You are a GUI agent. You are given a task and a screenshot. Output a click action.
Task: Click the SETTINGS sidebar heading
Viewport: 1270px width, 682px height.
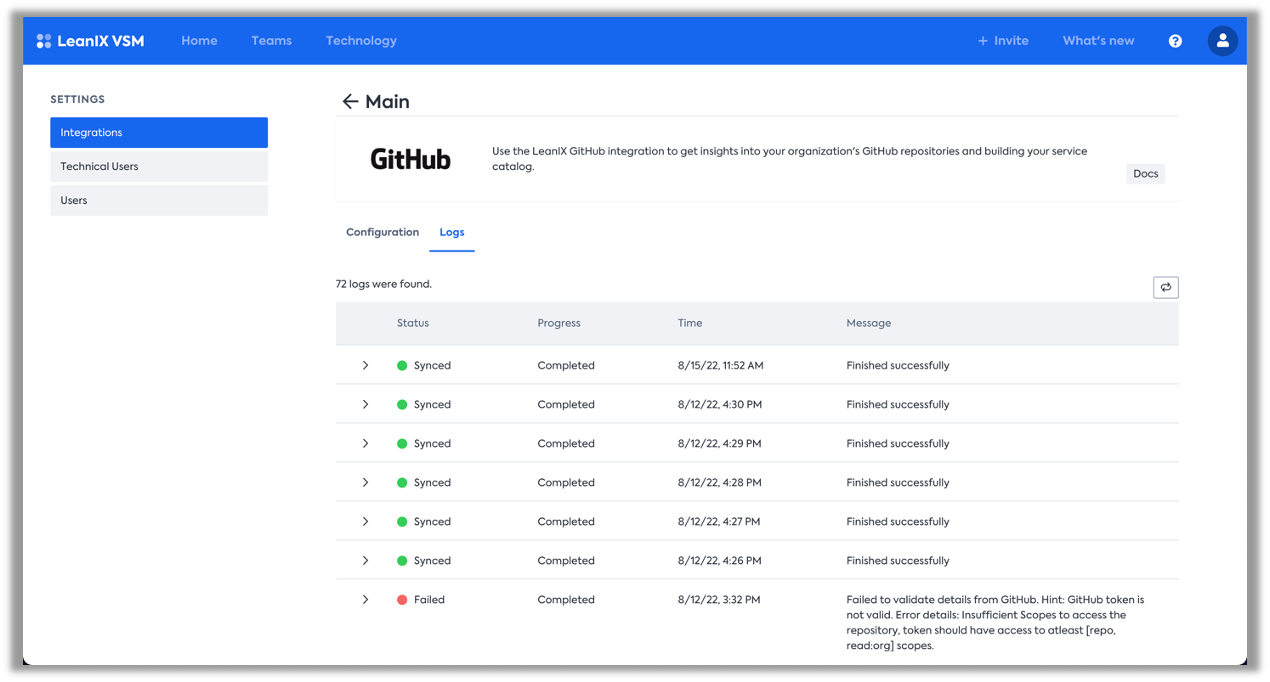[x=78, y=100]
